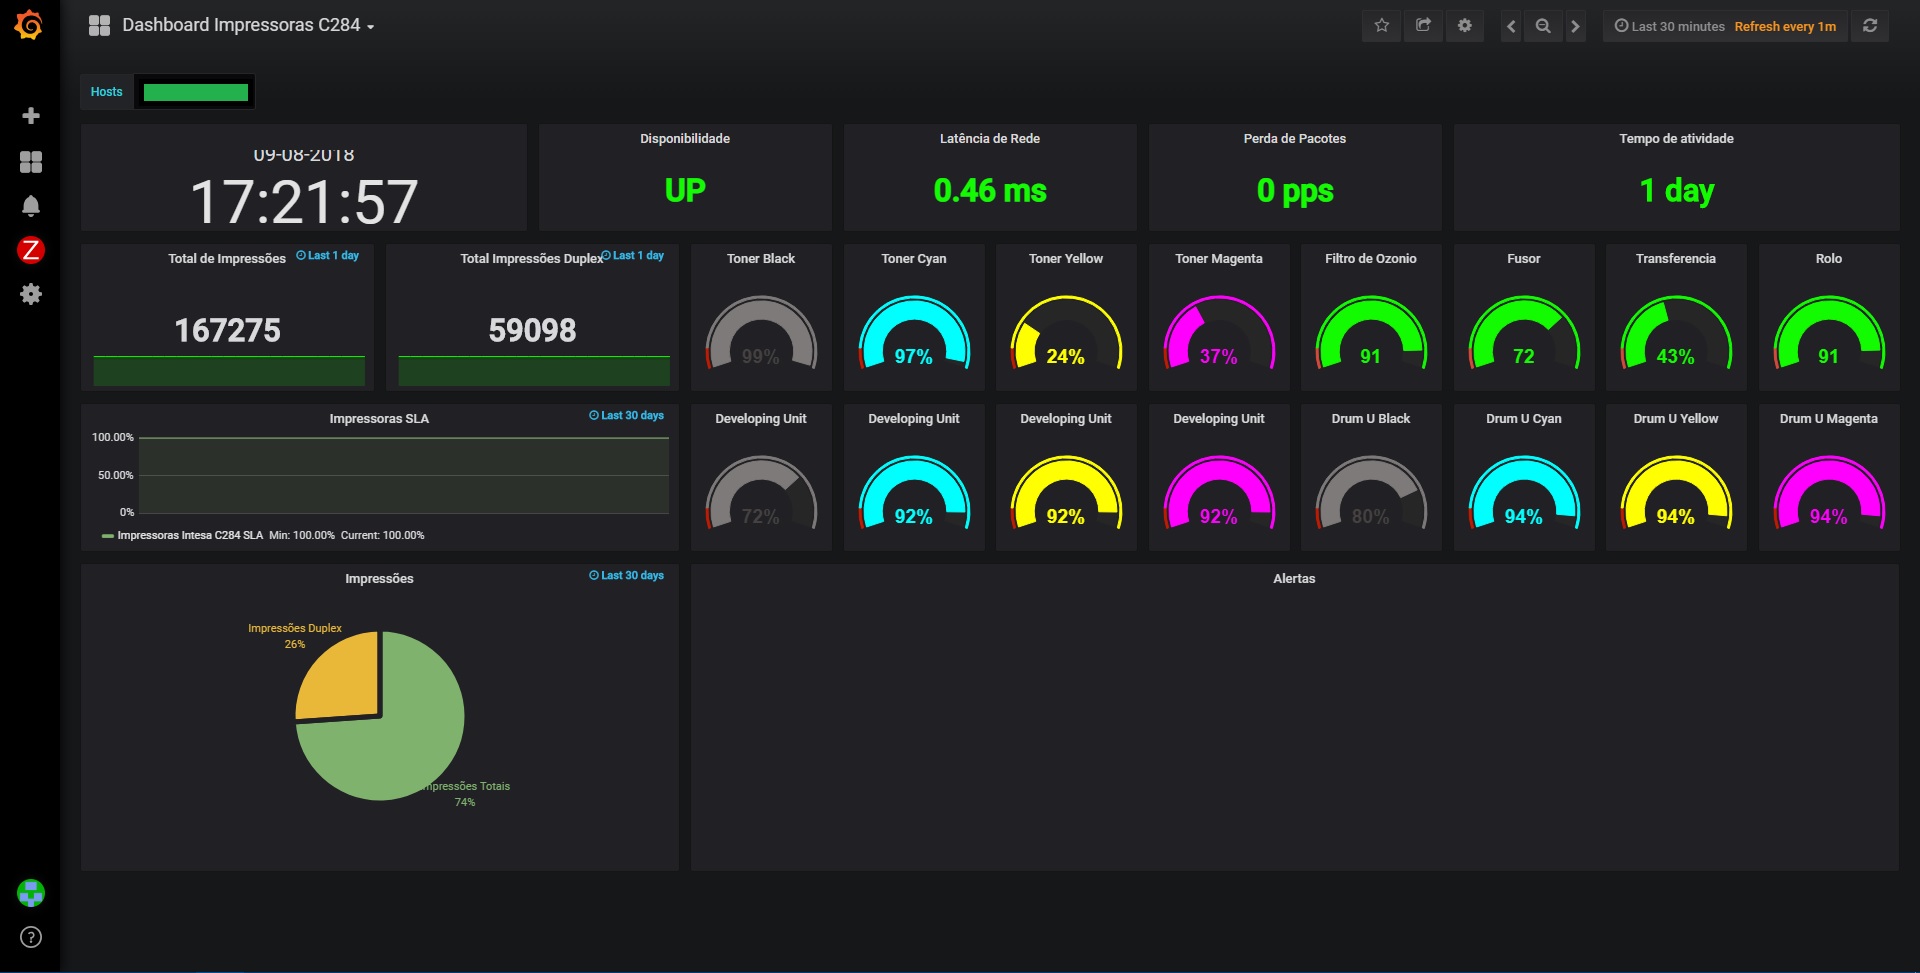
Task: Open the Help question mark icon
Action: click(x=31, y=937)
